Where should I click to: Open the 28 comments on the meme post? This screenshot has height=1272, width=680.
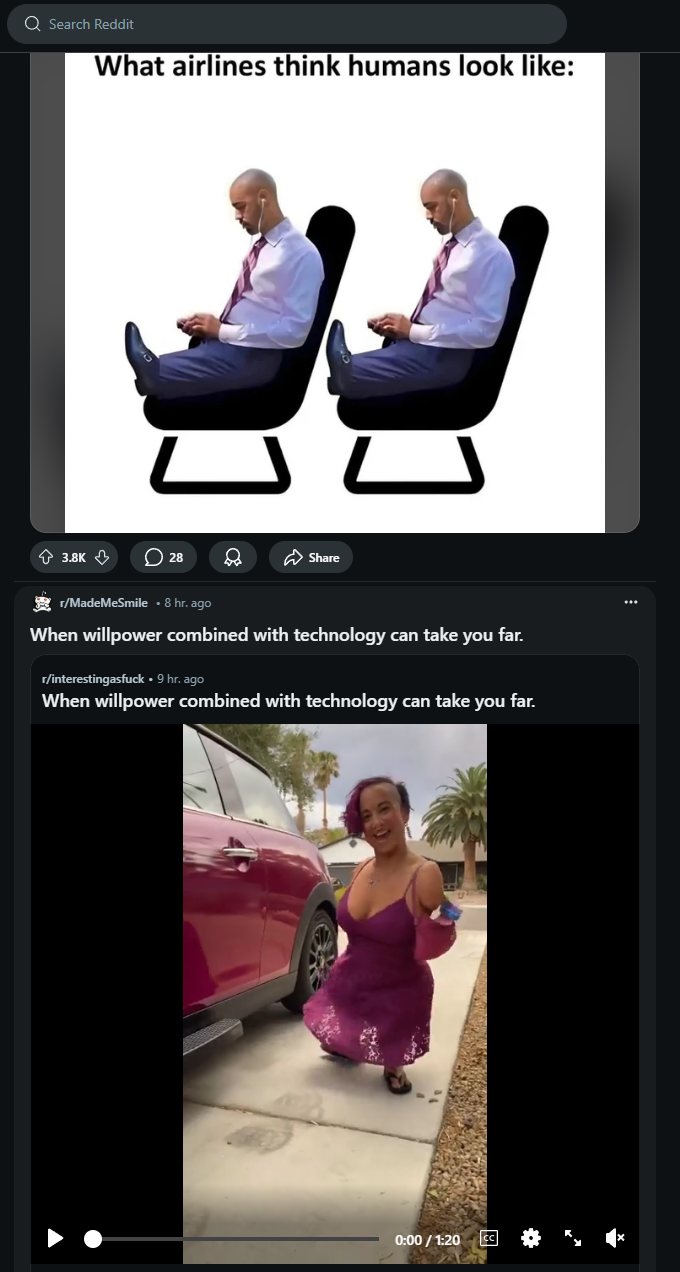pos(163,557)
